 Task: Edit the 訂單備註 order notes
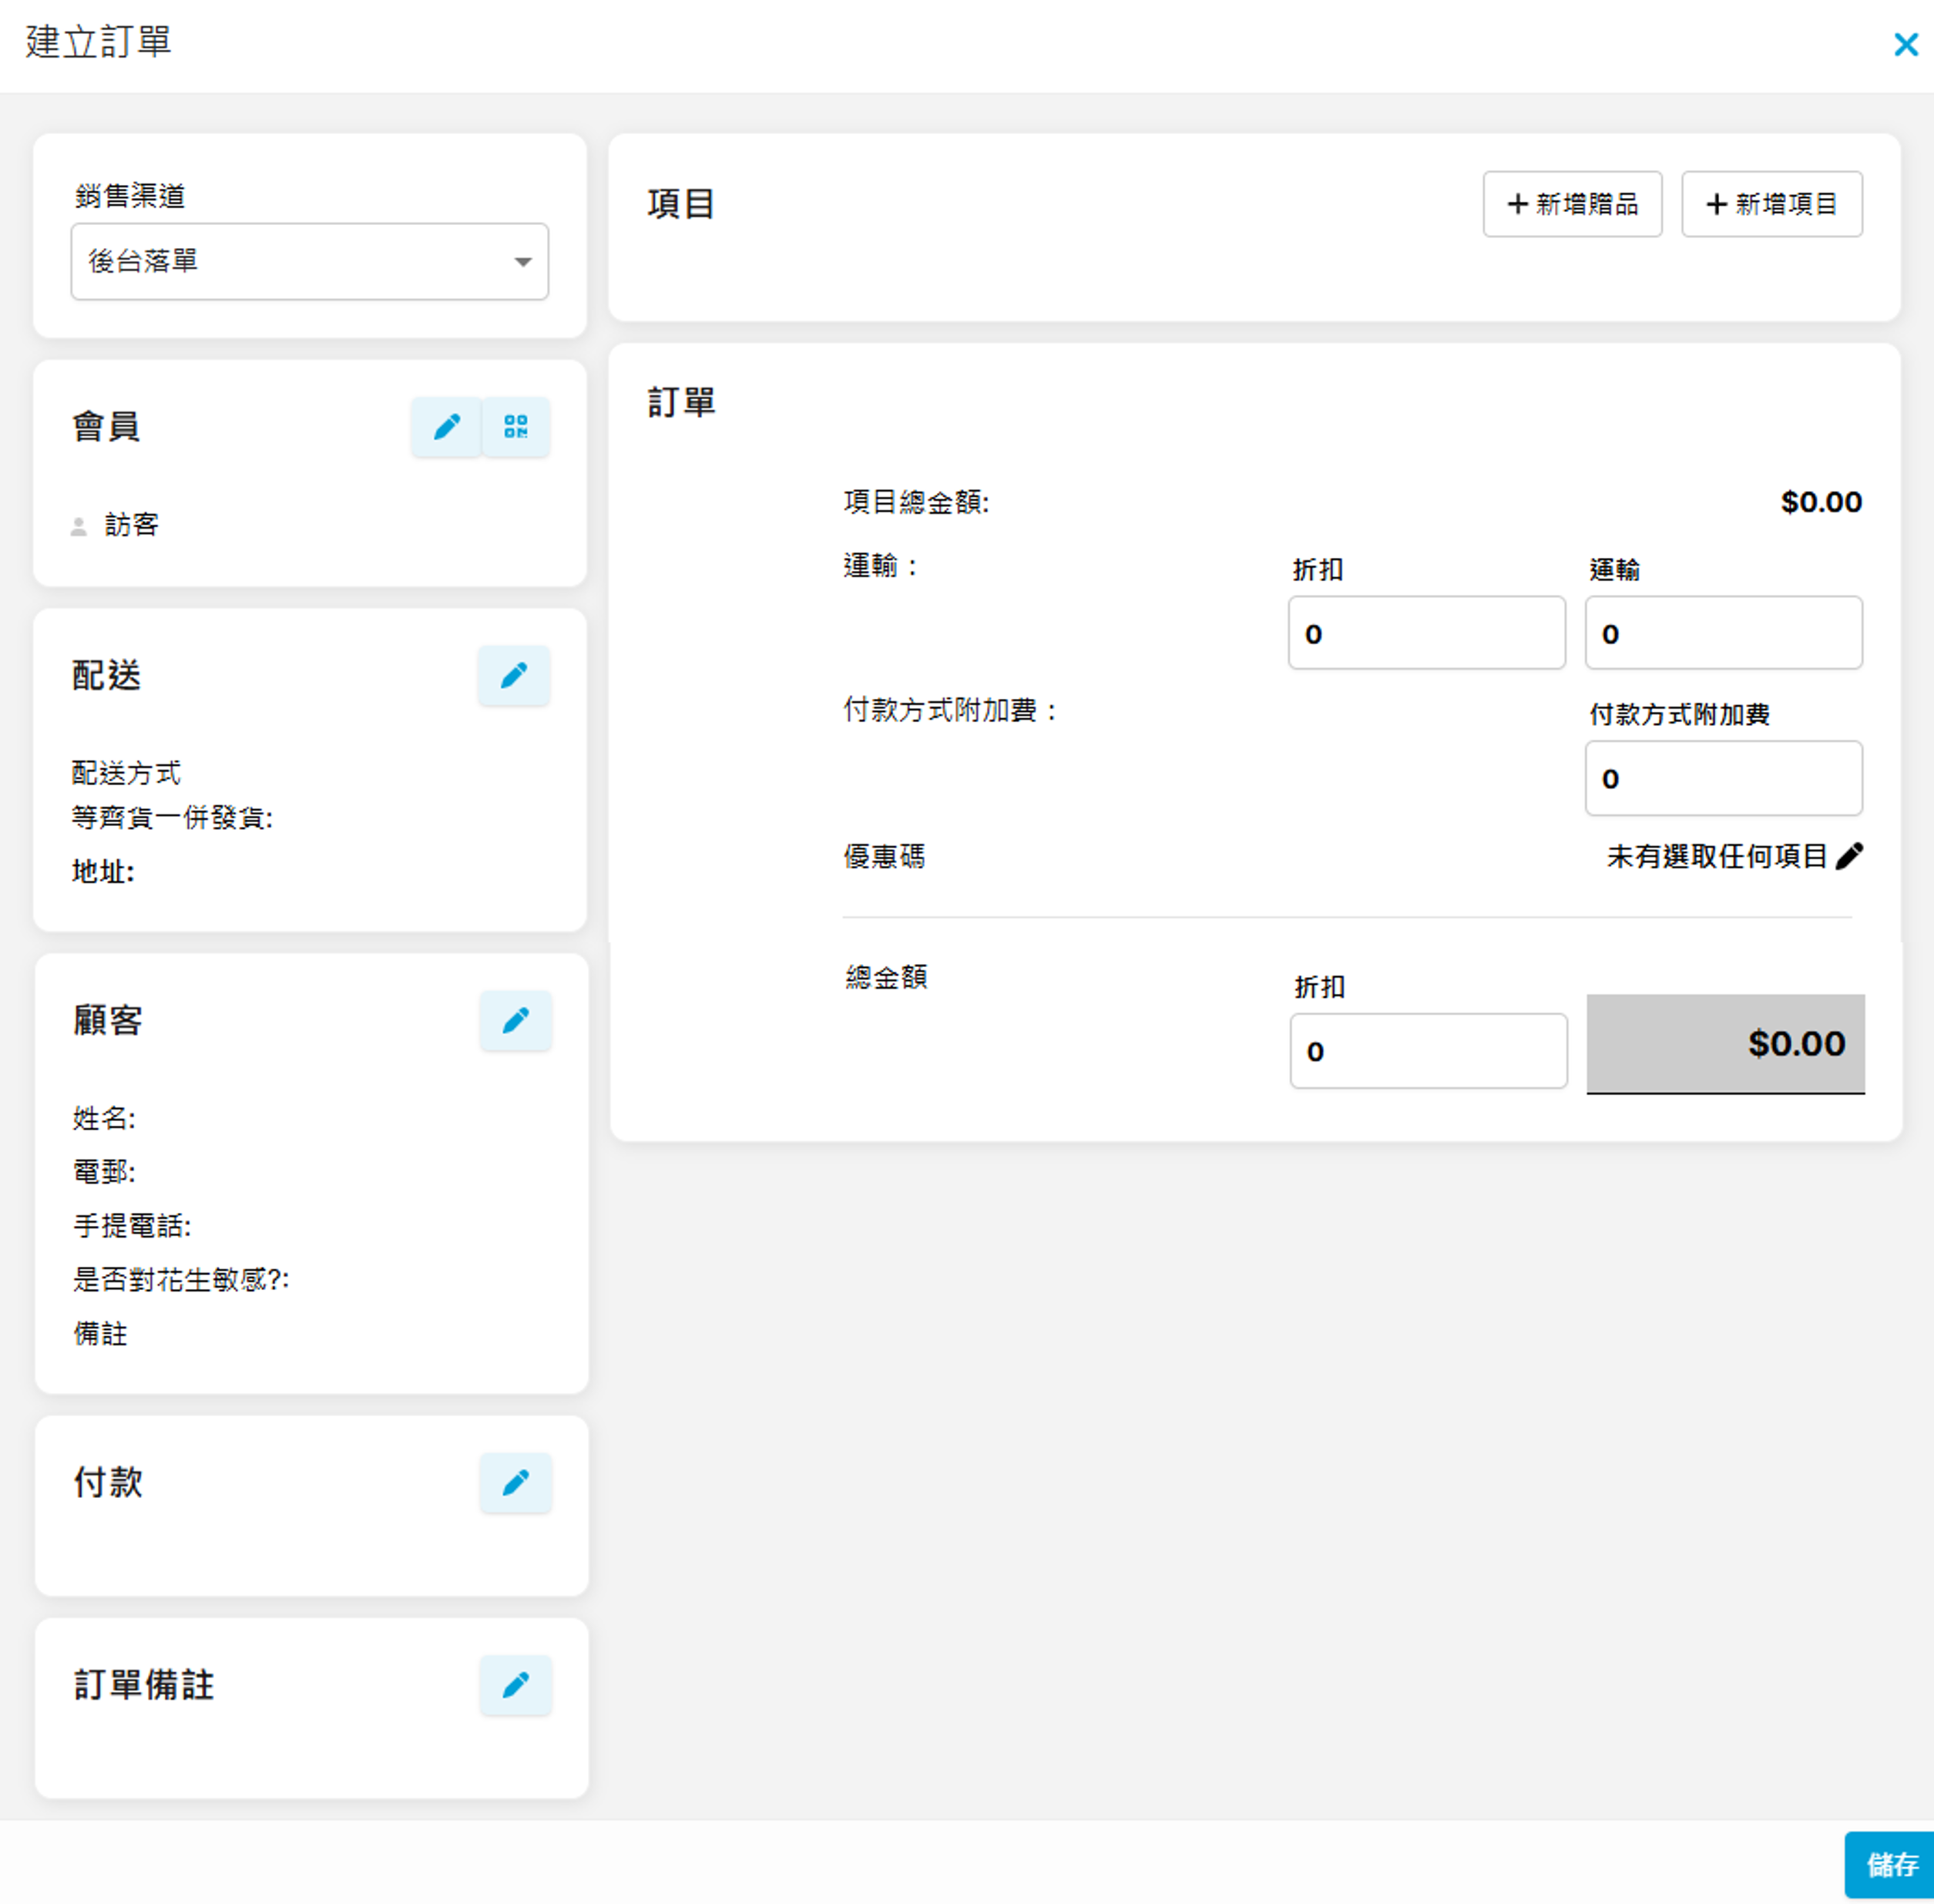515,1685
